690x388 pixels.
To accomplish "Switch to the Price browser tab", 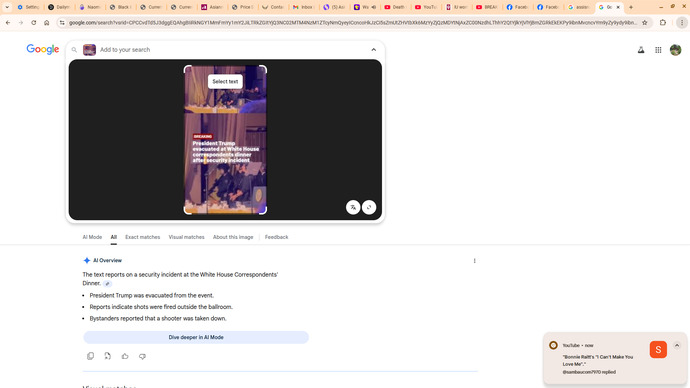I will click(x=242, y=7).
